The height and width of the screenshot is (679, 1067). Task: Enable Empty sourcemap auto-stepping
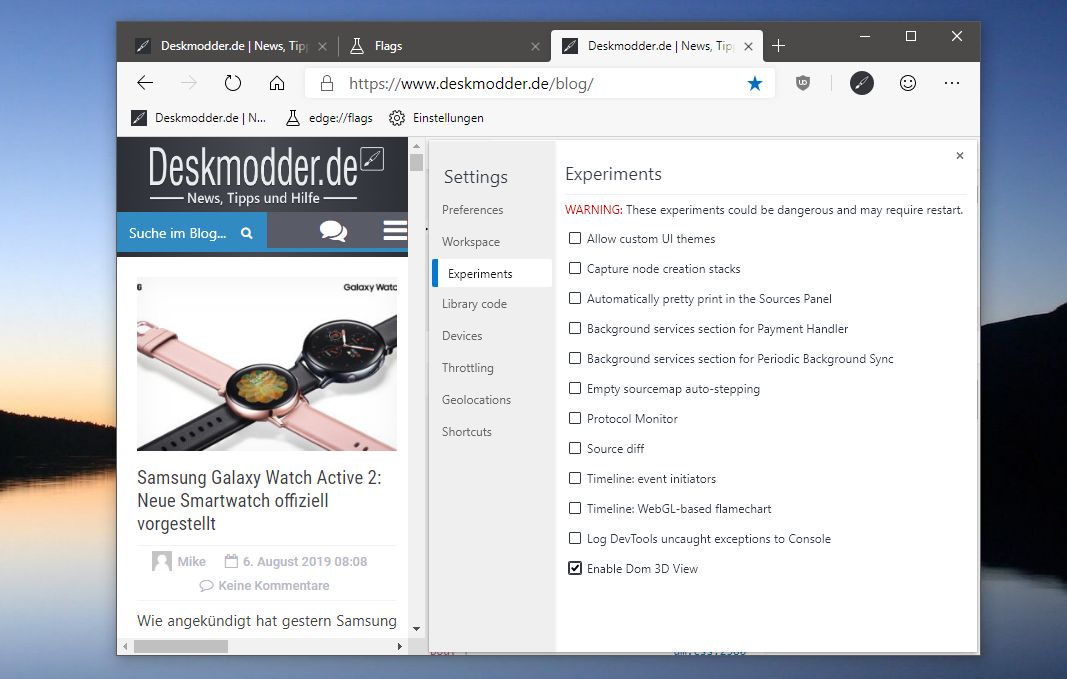[x=575, y=388]
